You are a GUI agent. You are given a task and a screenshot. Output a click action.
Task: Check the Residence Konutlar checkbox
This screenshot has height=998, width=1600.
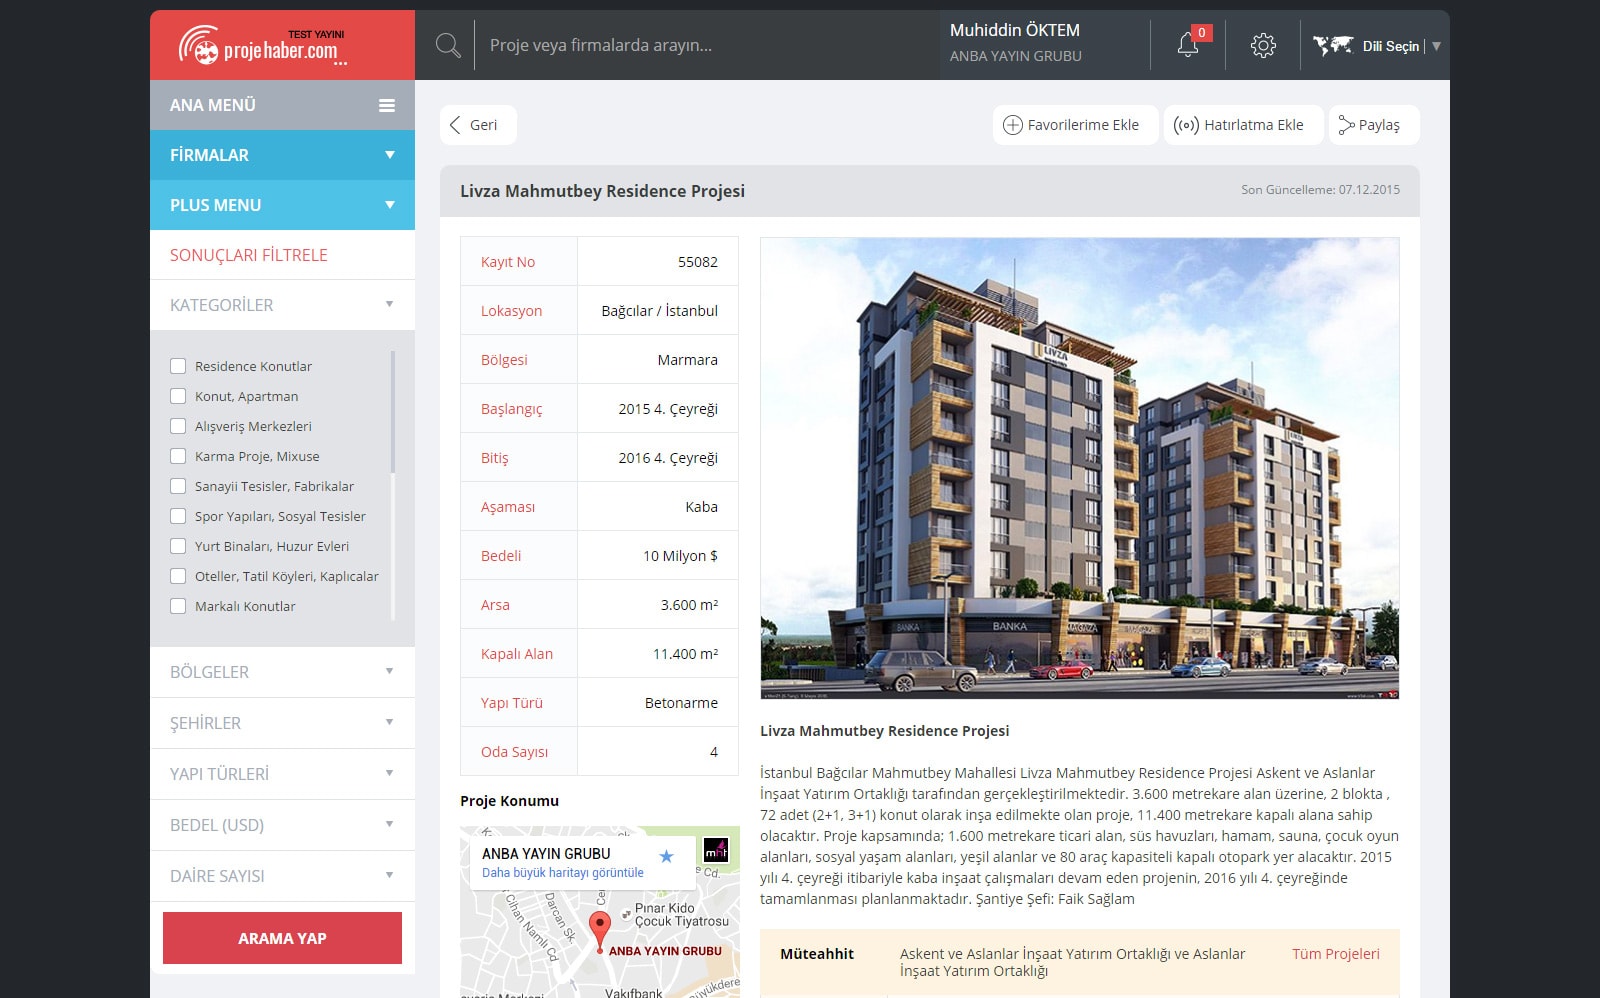[x=178, y=366]
